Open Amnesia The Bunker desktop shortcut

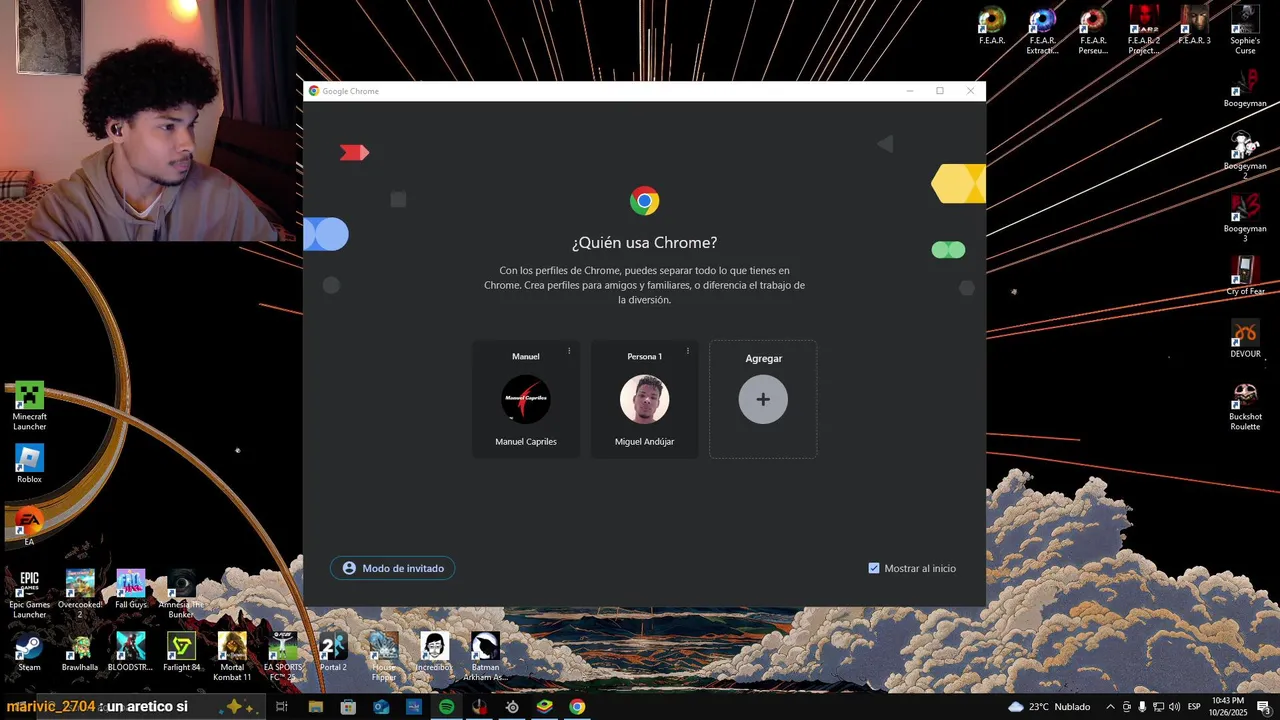pos(181,594)
